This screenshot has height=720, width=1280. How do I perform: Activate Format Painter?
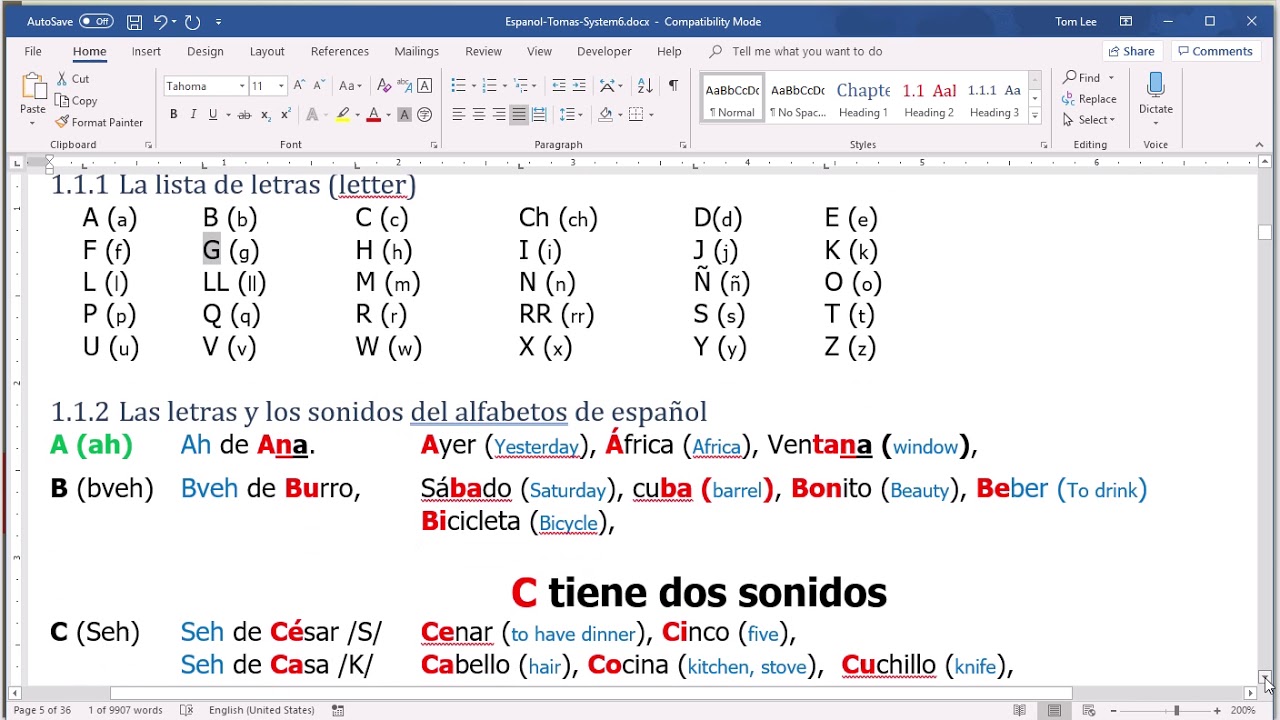99,122
